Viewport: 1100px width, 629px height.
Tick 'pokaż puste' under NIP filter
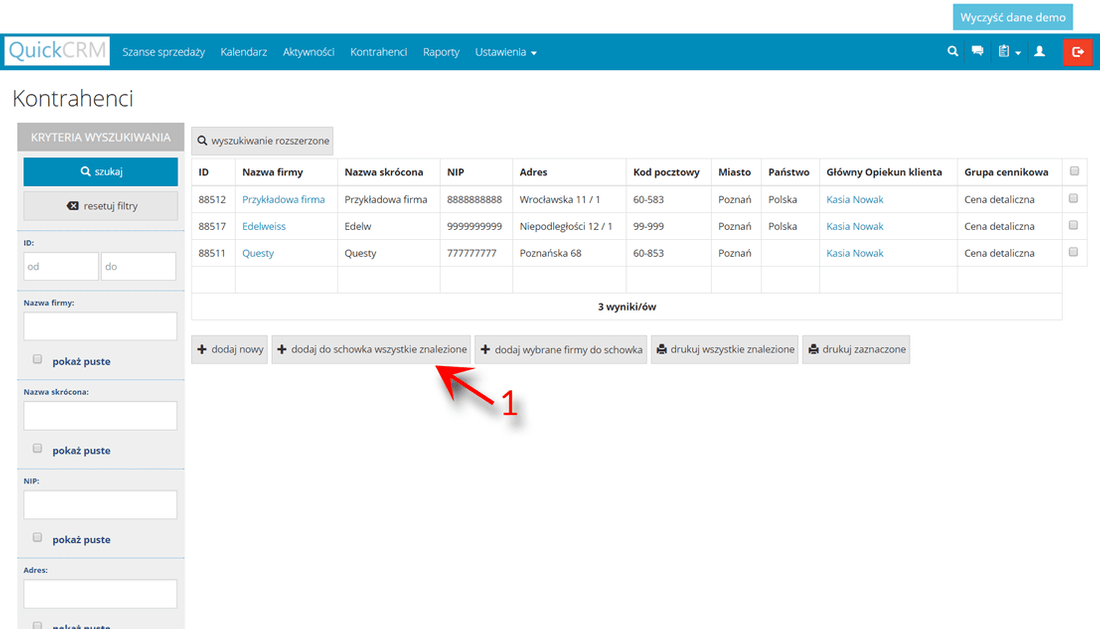pos(38,538)
